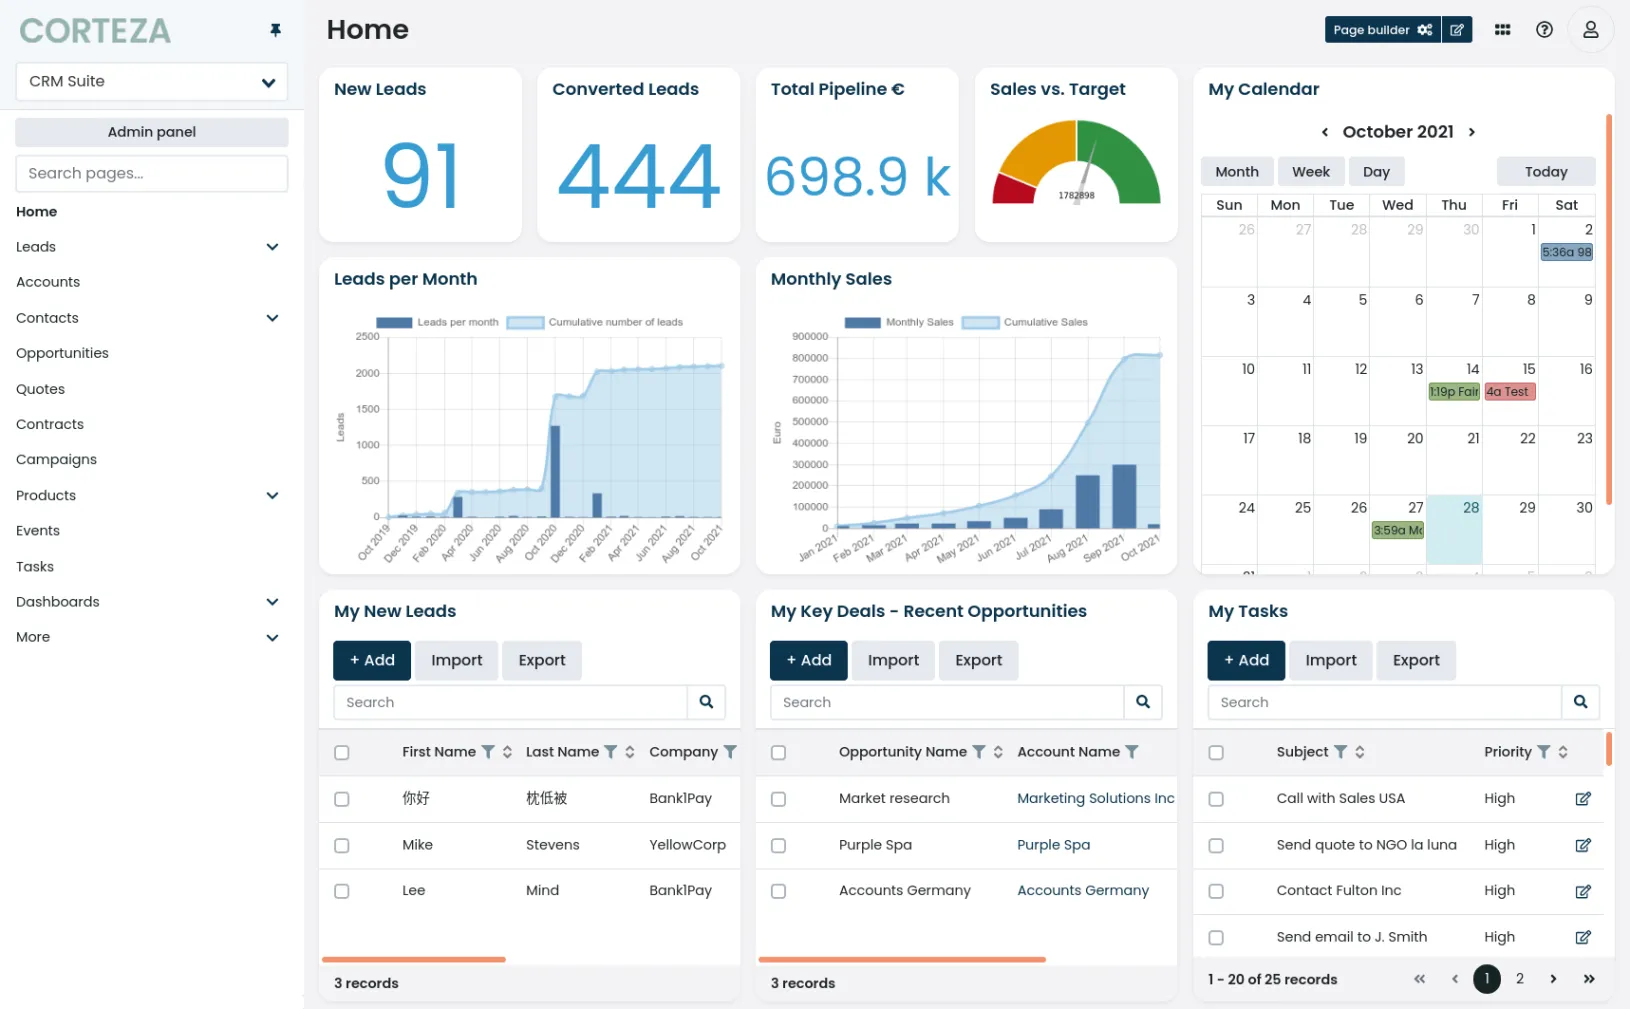The image size is (1630, 1009).
Task: Click the Admin panel button
Action: point(152,132)
